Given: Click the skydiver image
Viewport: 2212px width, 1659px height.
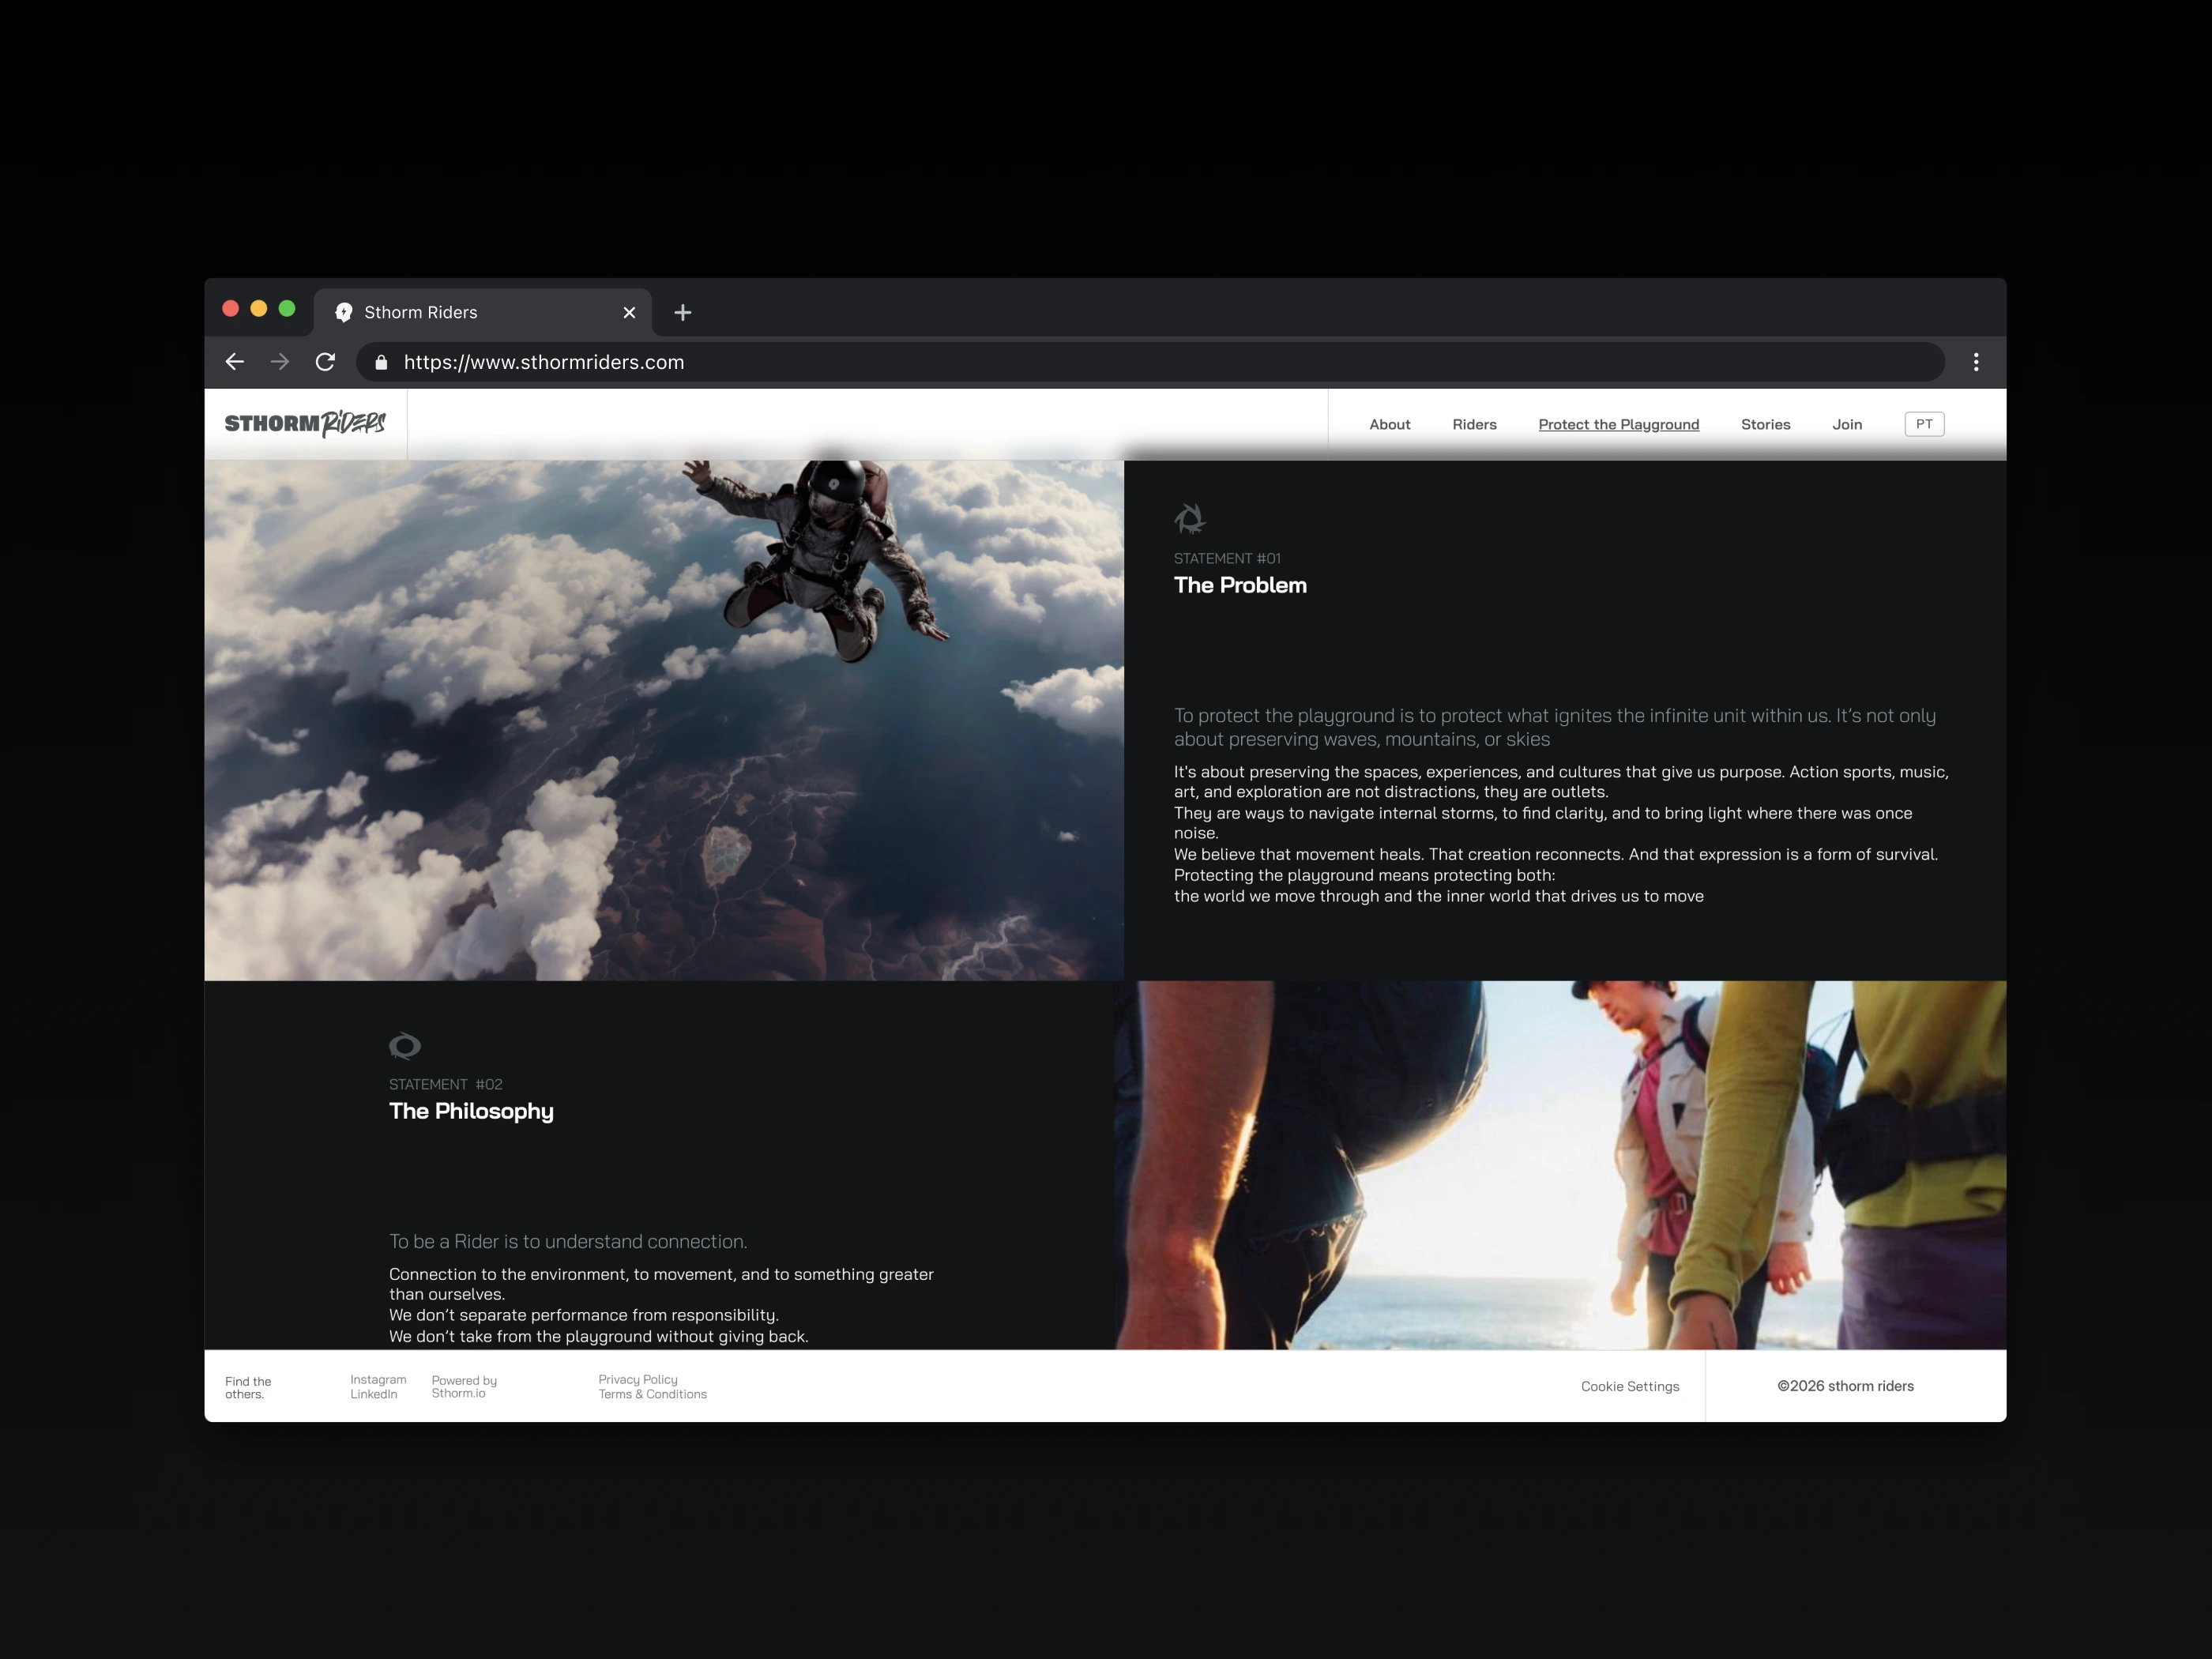Looking at the screenshot, I should tap(664, 720).
